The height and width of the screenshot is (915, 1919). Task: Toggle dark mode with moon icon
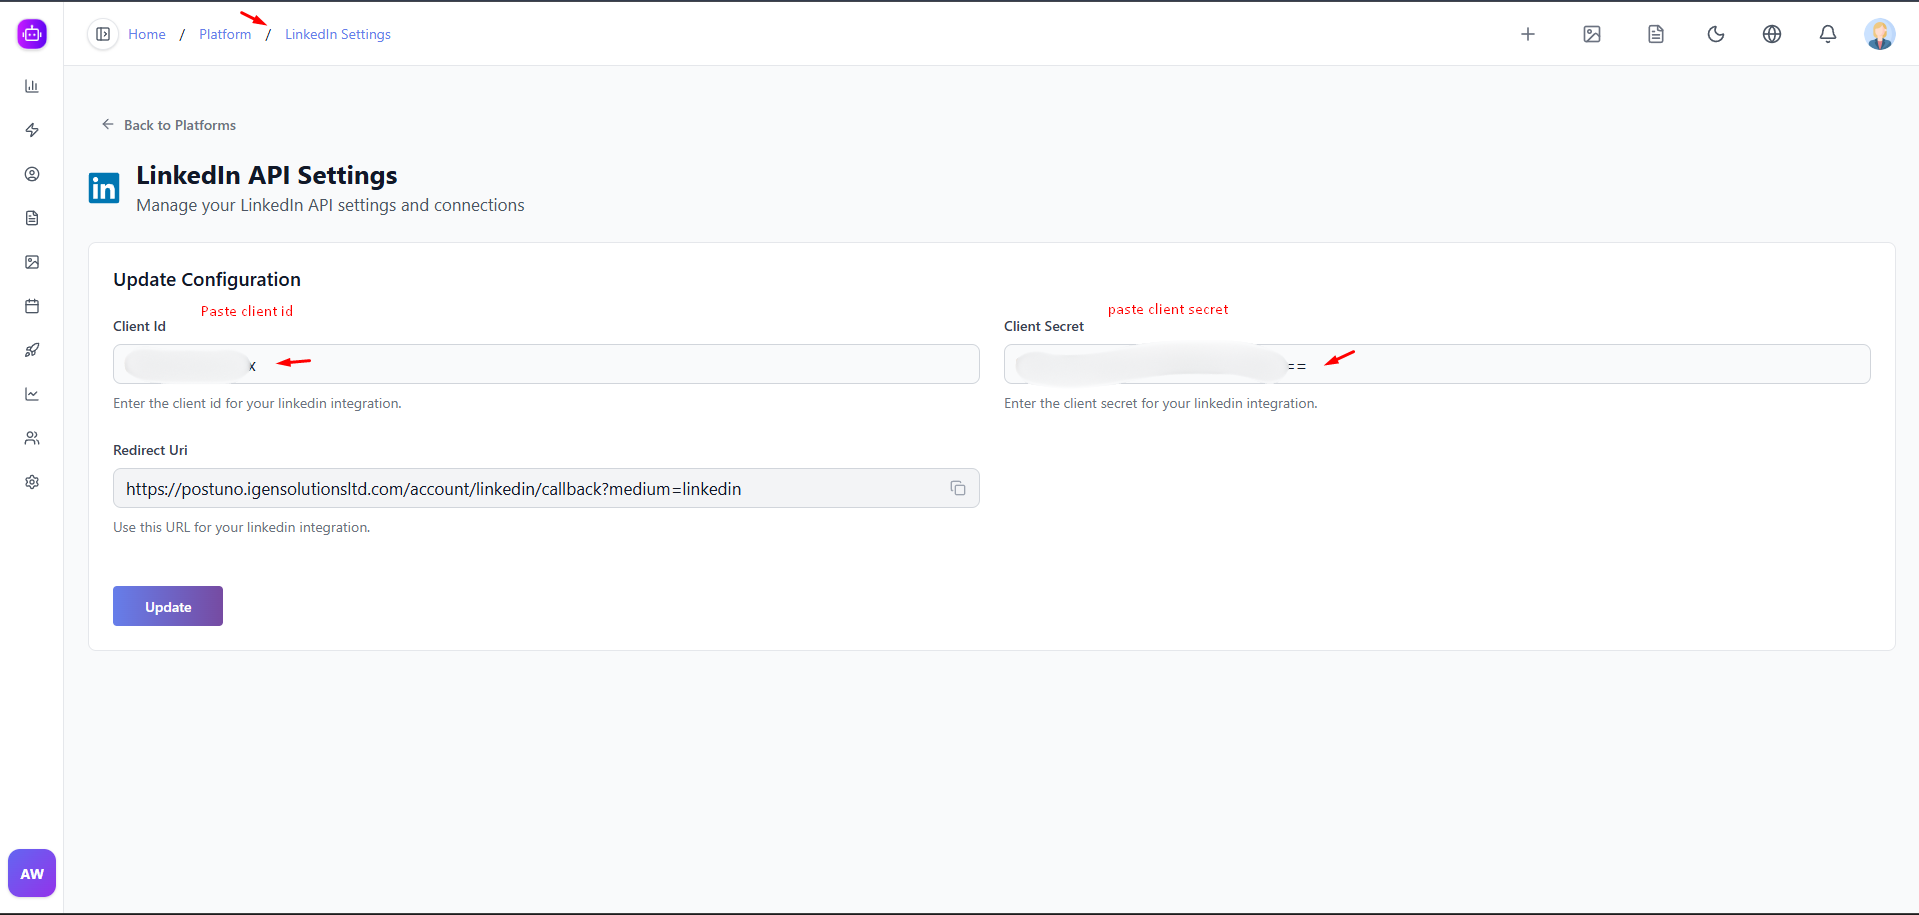1715,34
